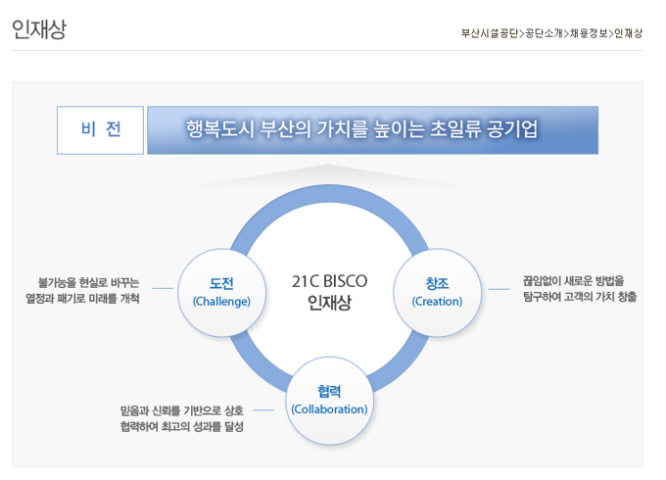
Task: Click the 비전 label box
Action: click(100, 130)
